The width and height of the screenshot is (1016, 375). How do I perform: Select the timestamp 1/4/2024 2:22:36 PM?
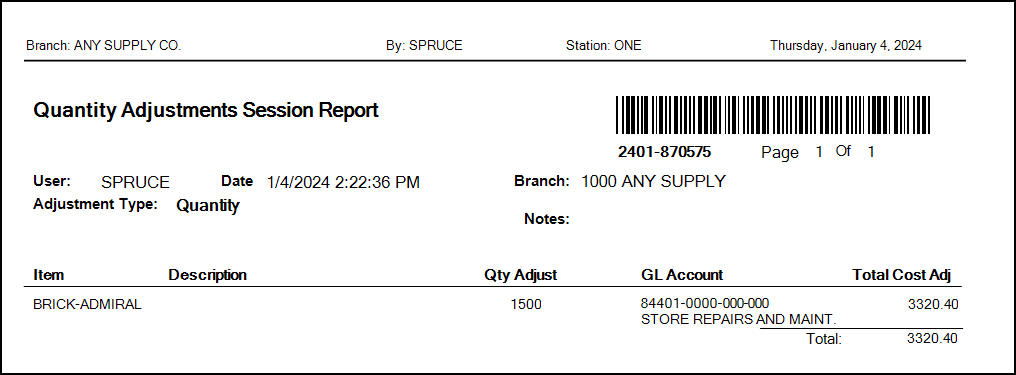click(x=343, y=183)
